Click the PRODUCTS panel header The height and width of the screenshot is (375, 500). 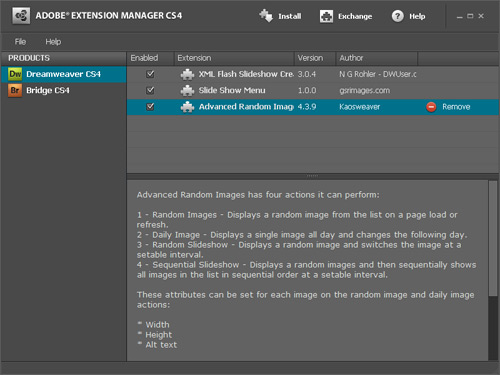pos(63,58)
